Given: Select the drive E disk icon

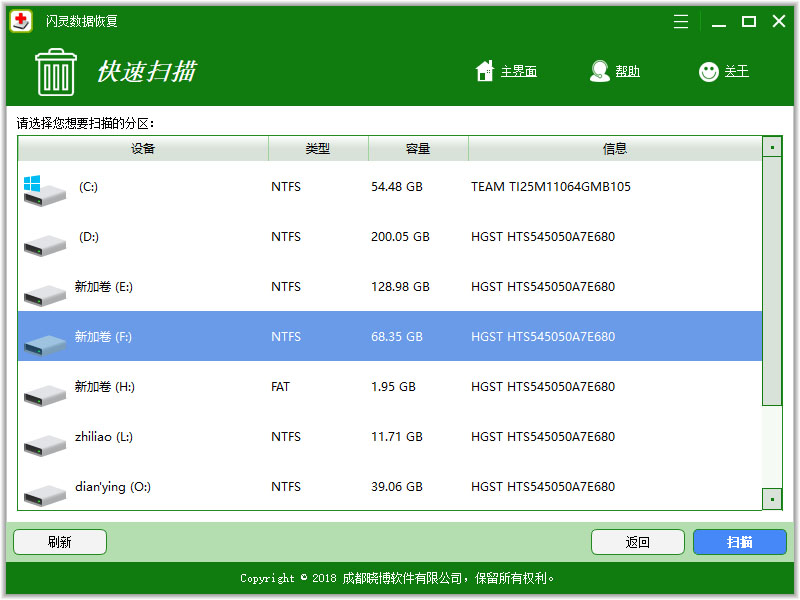Looking at the screenshot, I should click(x=45, y=295).
